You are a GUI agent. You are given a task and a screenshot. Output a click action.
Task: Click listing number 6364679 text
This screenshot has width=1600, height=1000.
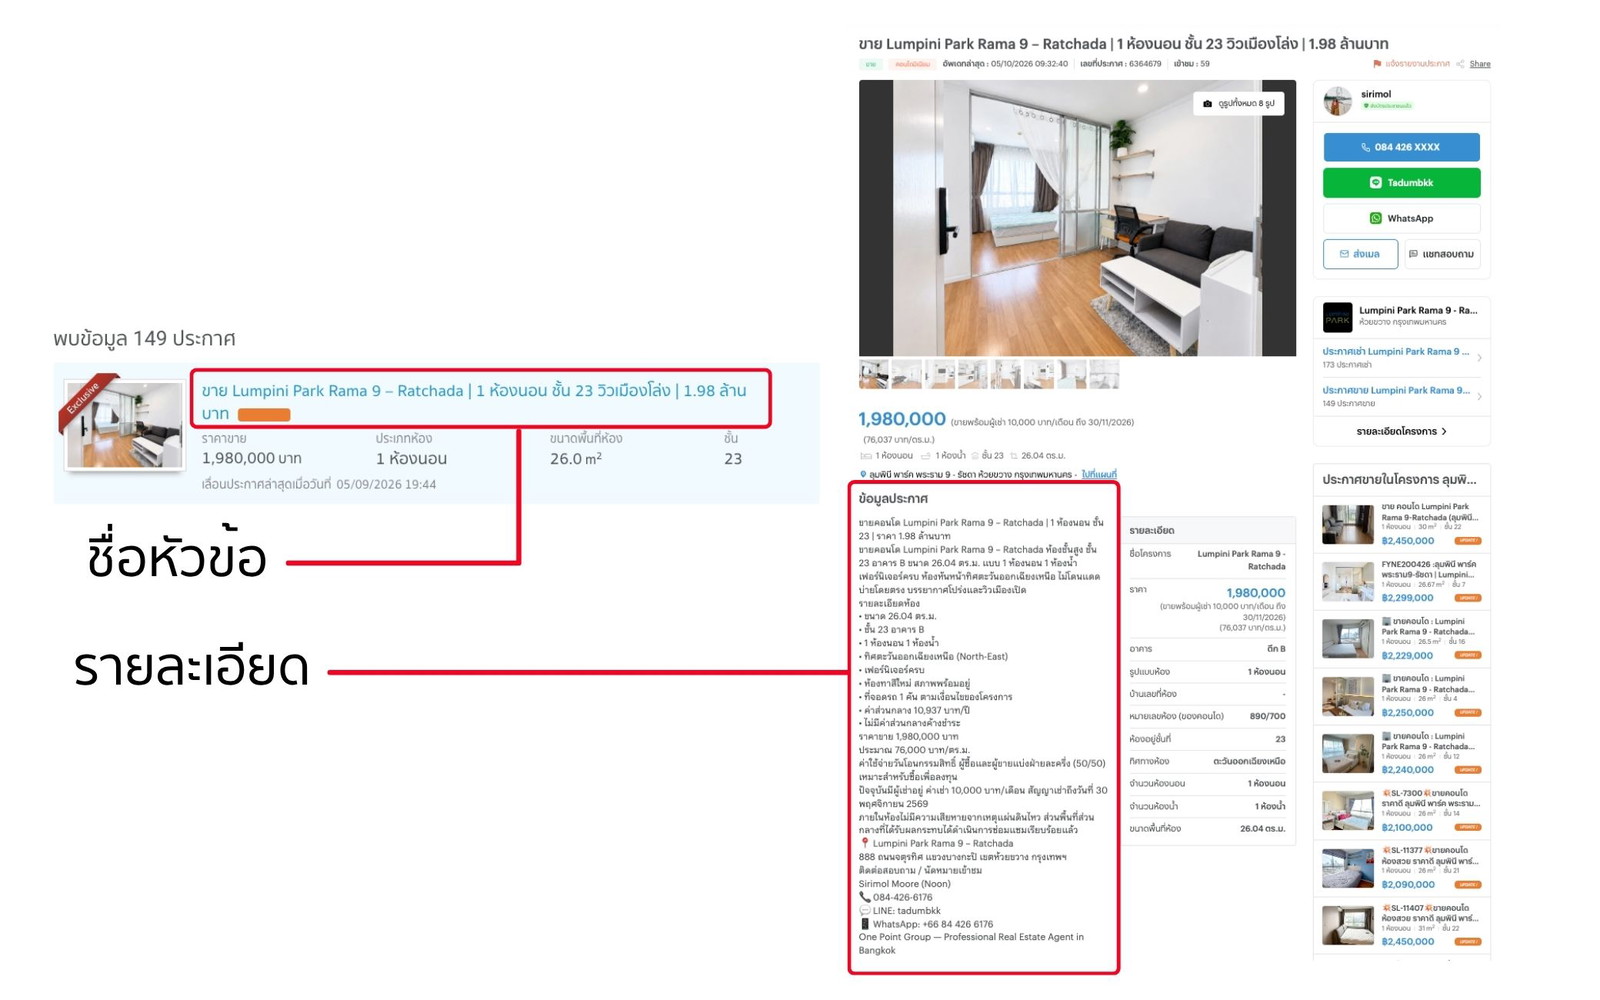tap(1144, 64)
